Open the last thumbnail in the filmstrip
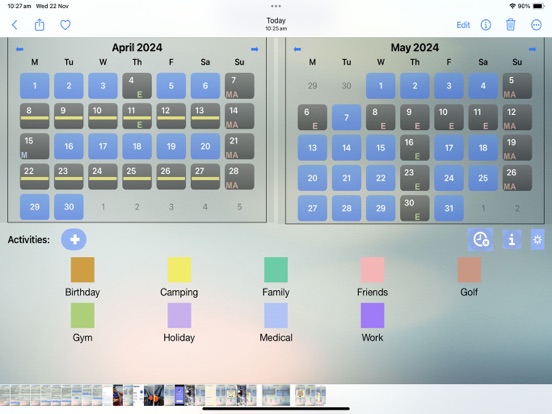552x414 pixels. tap(321, 395)
